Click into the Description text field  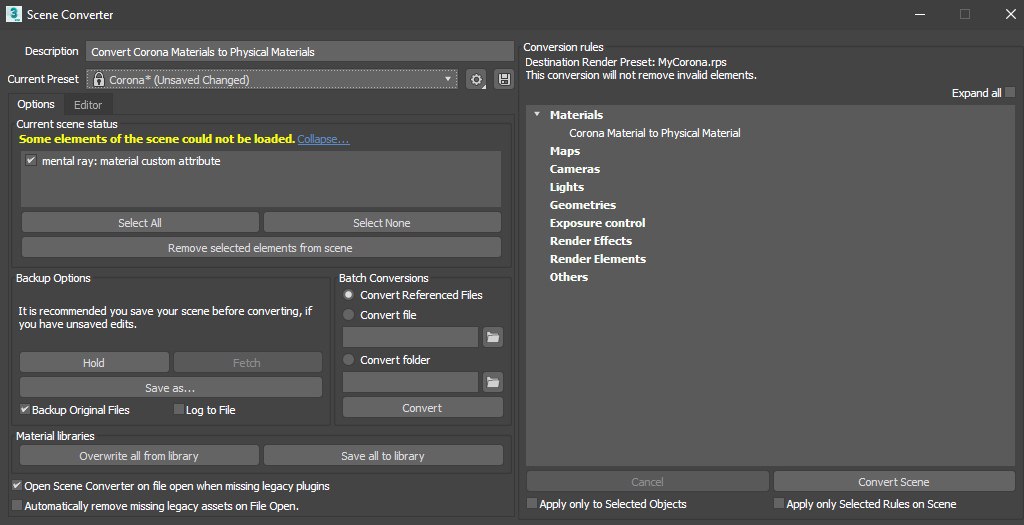coord(300,52)
